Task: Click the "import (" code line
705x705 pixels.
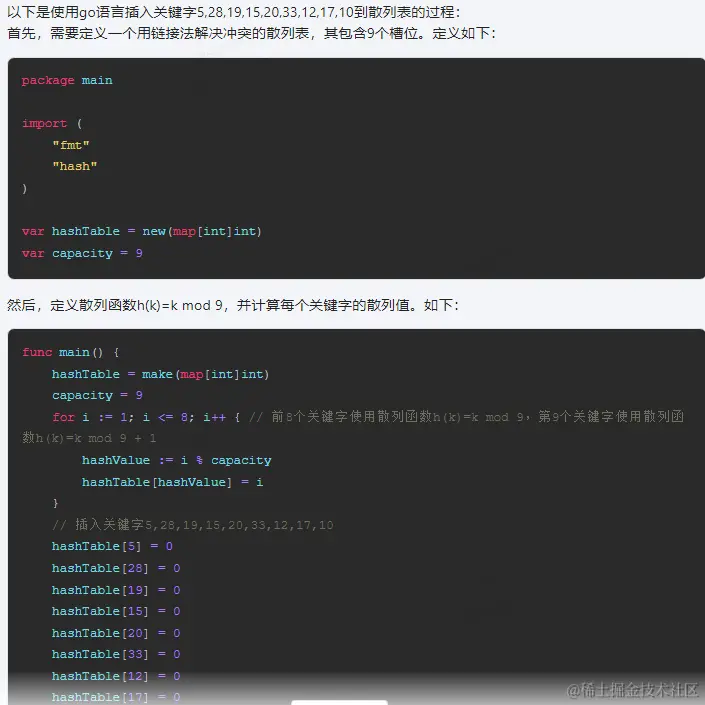Action: (52, 123)
